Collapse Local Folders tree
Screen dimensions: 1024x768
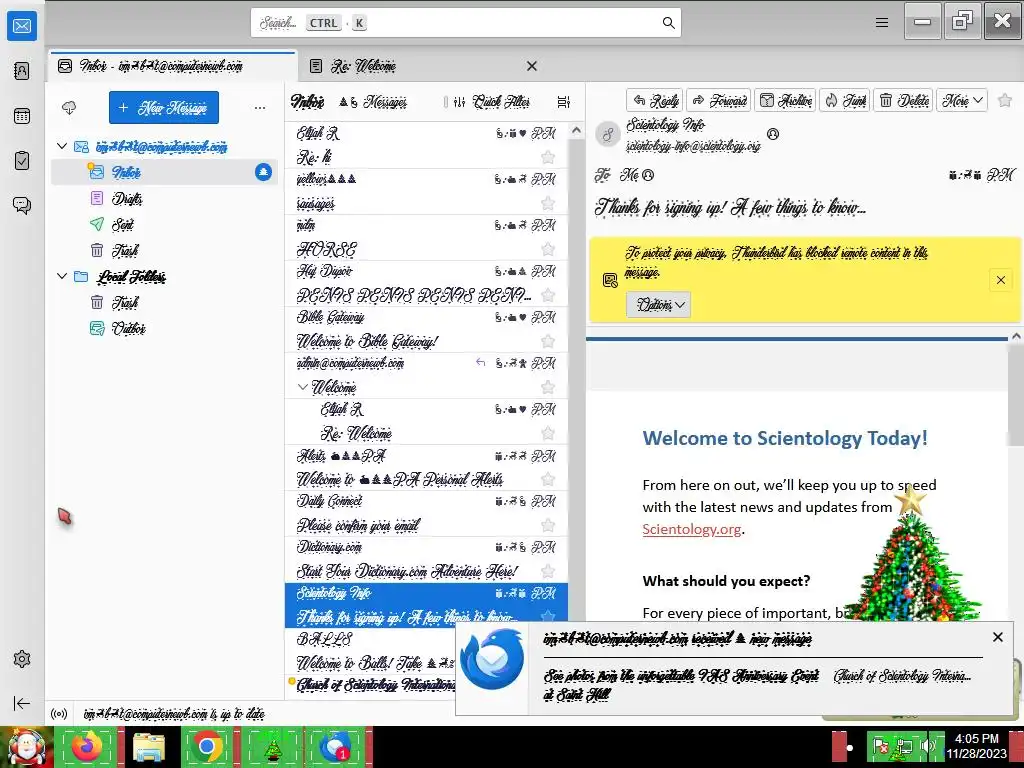(62, 276)
